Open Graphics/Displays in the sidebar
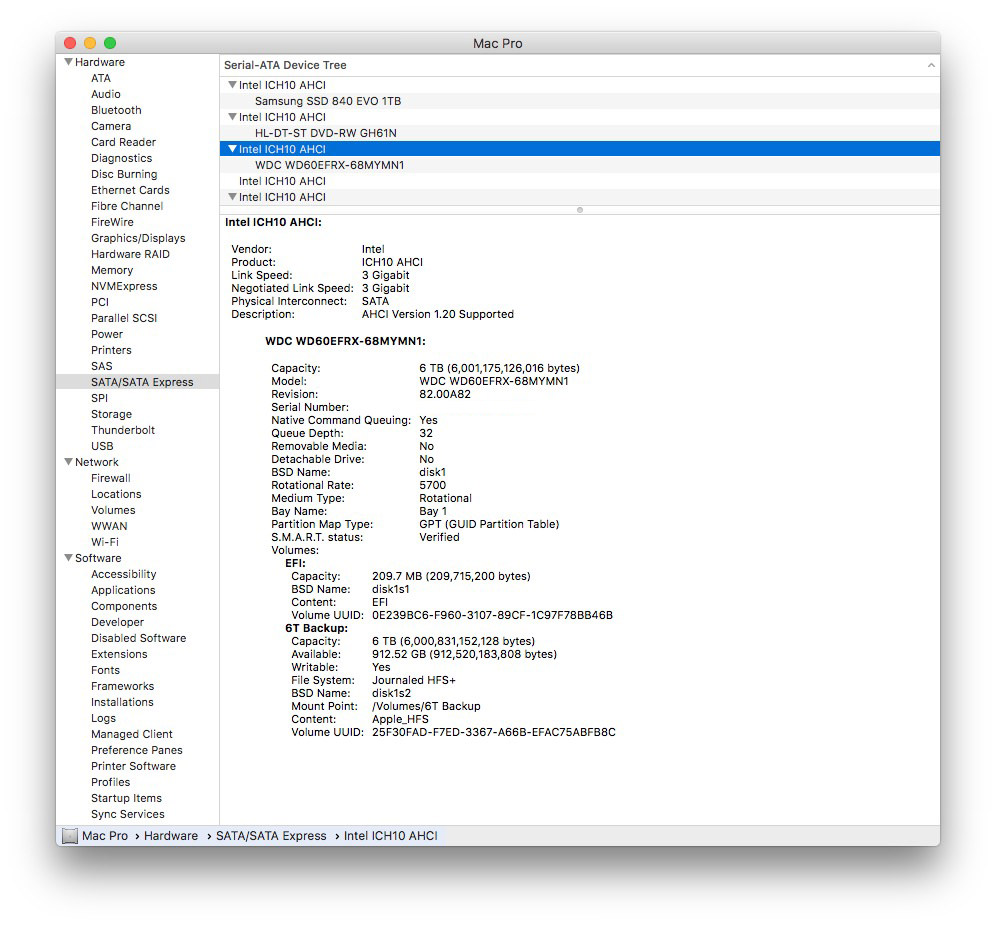The height and width of the screenshot is (926, 996). [138, 238]
